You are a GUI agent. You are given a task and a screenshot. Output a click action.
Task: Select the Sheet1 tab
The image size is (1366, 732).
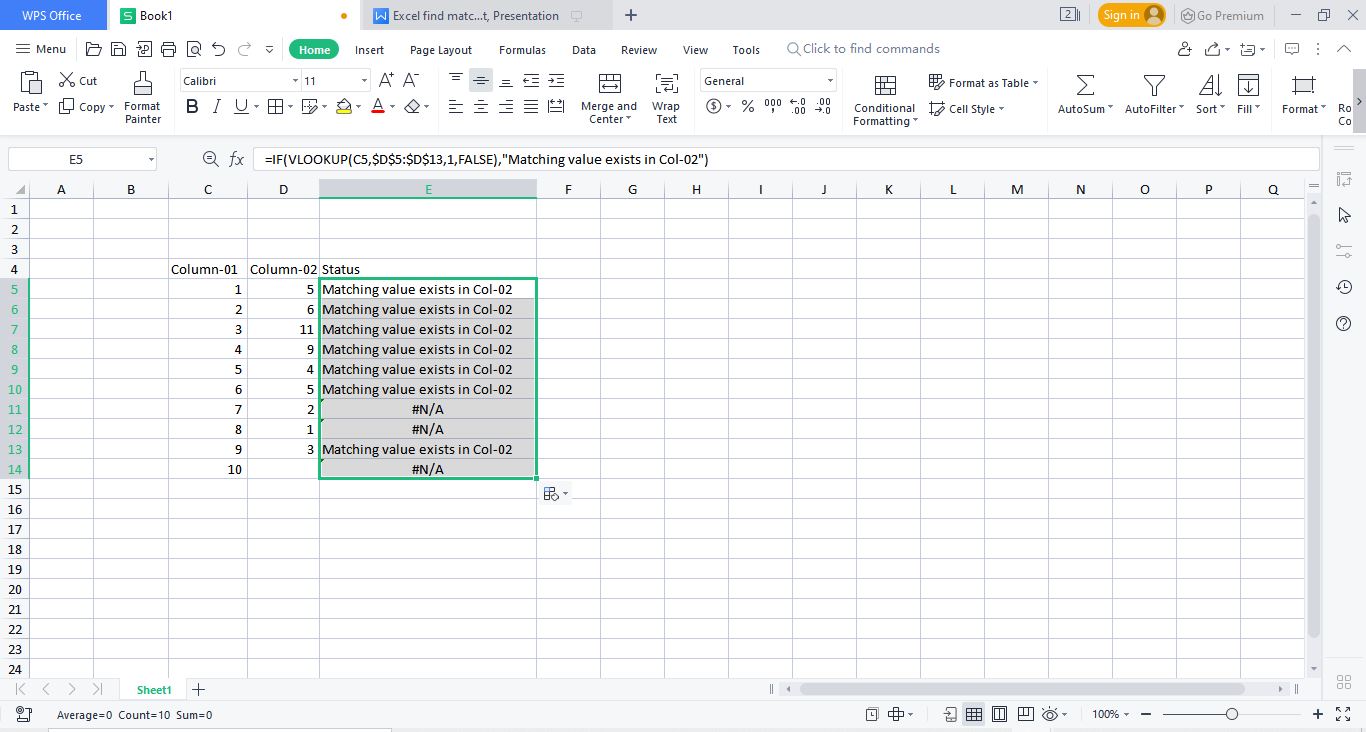(x=154, y=689)
